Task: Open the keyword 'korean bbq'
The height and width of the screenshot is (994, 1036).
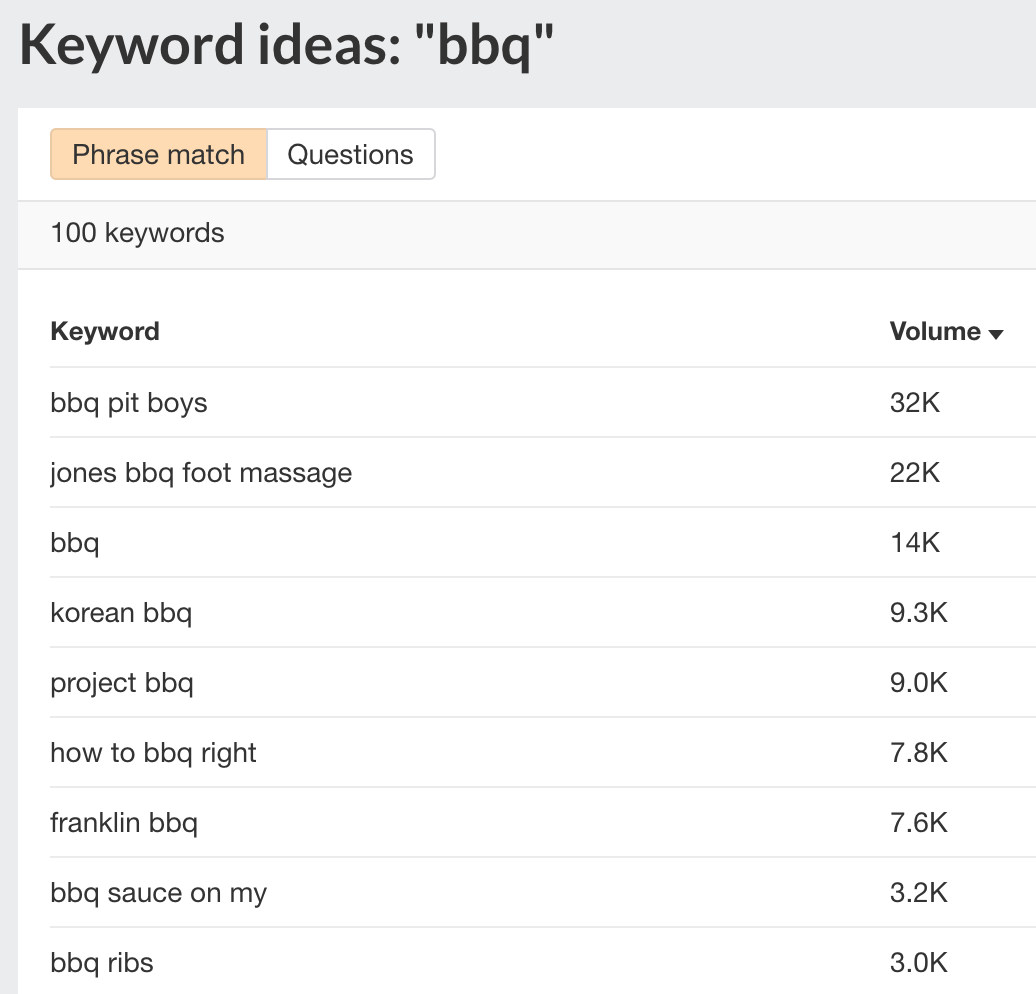Action: [x=121, y=613]
